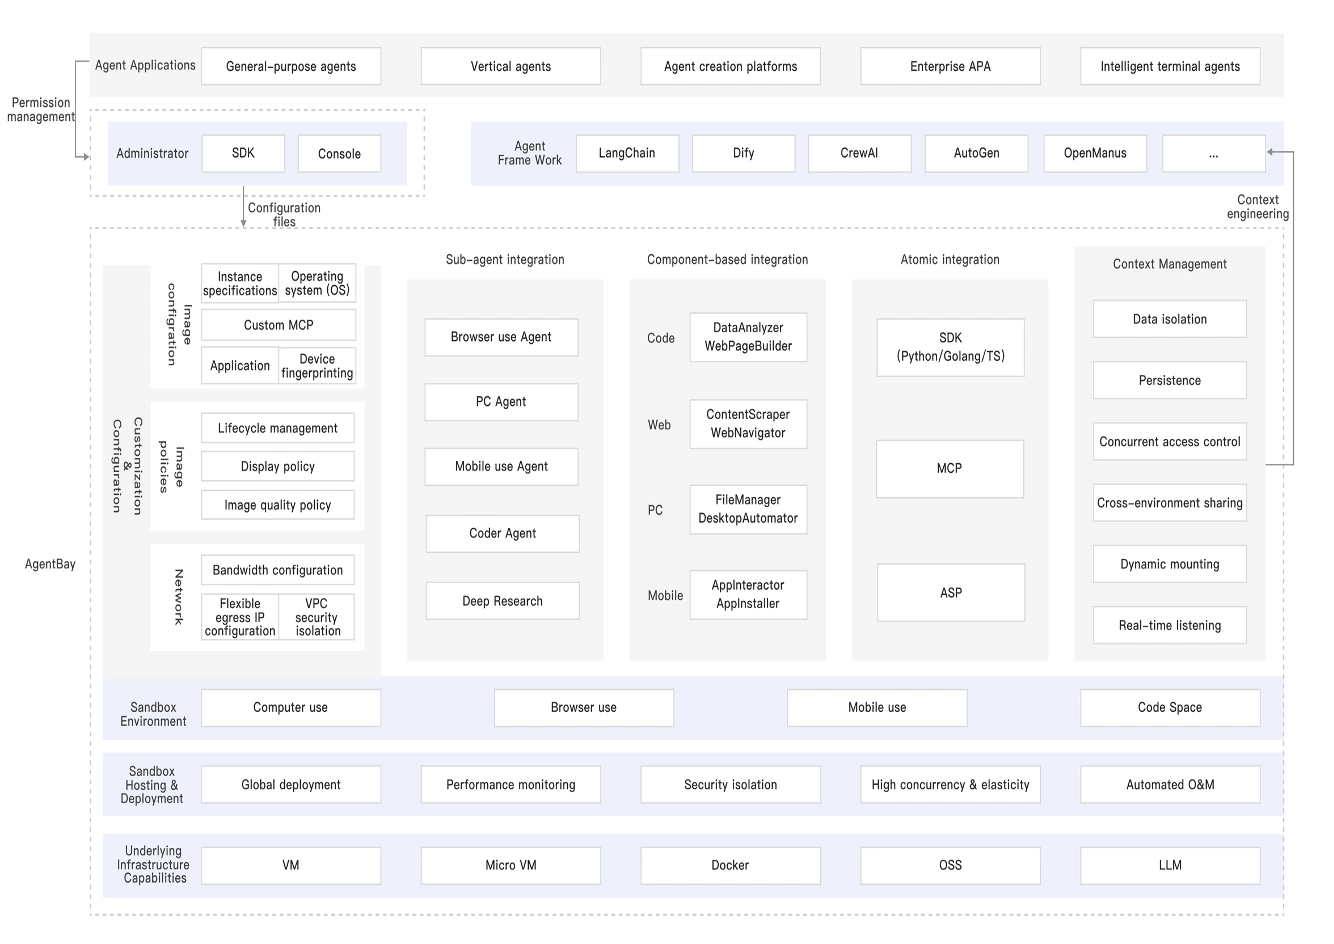Select Concurrent access control box
The height and width of the screenshot is (944, 1334).
pos(1170,441)
